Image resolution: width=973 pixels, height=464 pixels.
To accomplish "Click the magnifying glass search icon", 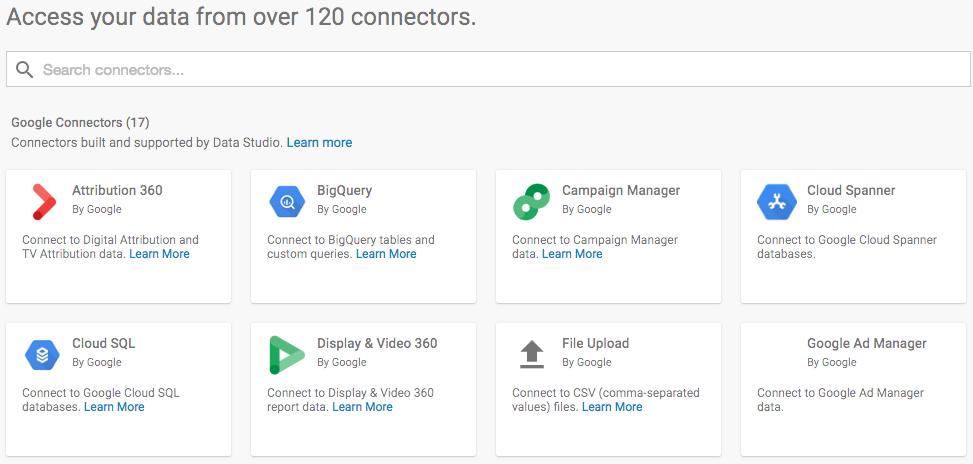I will pyautogui.click(x=25, y=70).
